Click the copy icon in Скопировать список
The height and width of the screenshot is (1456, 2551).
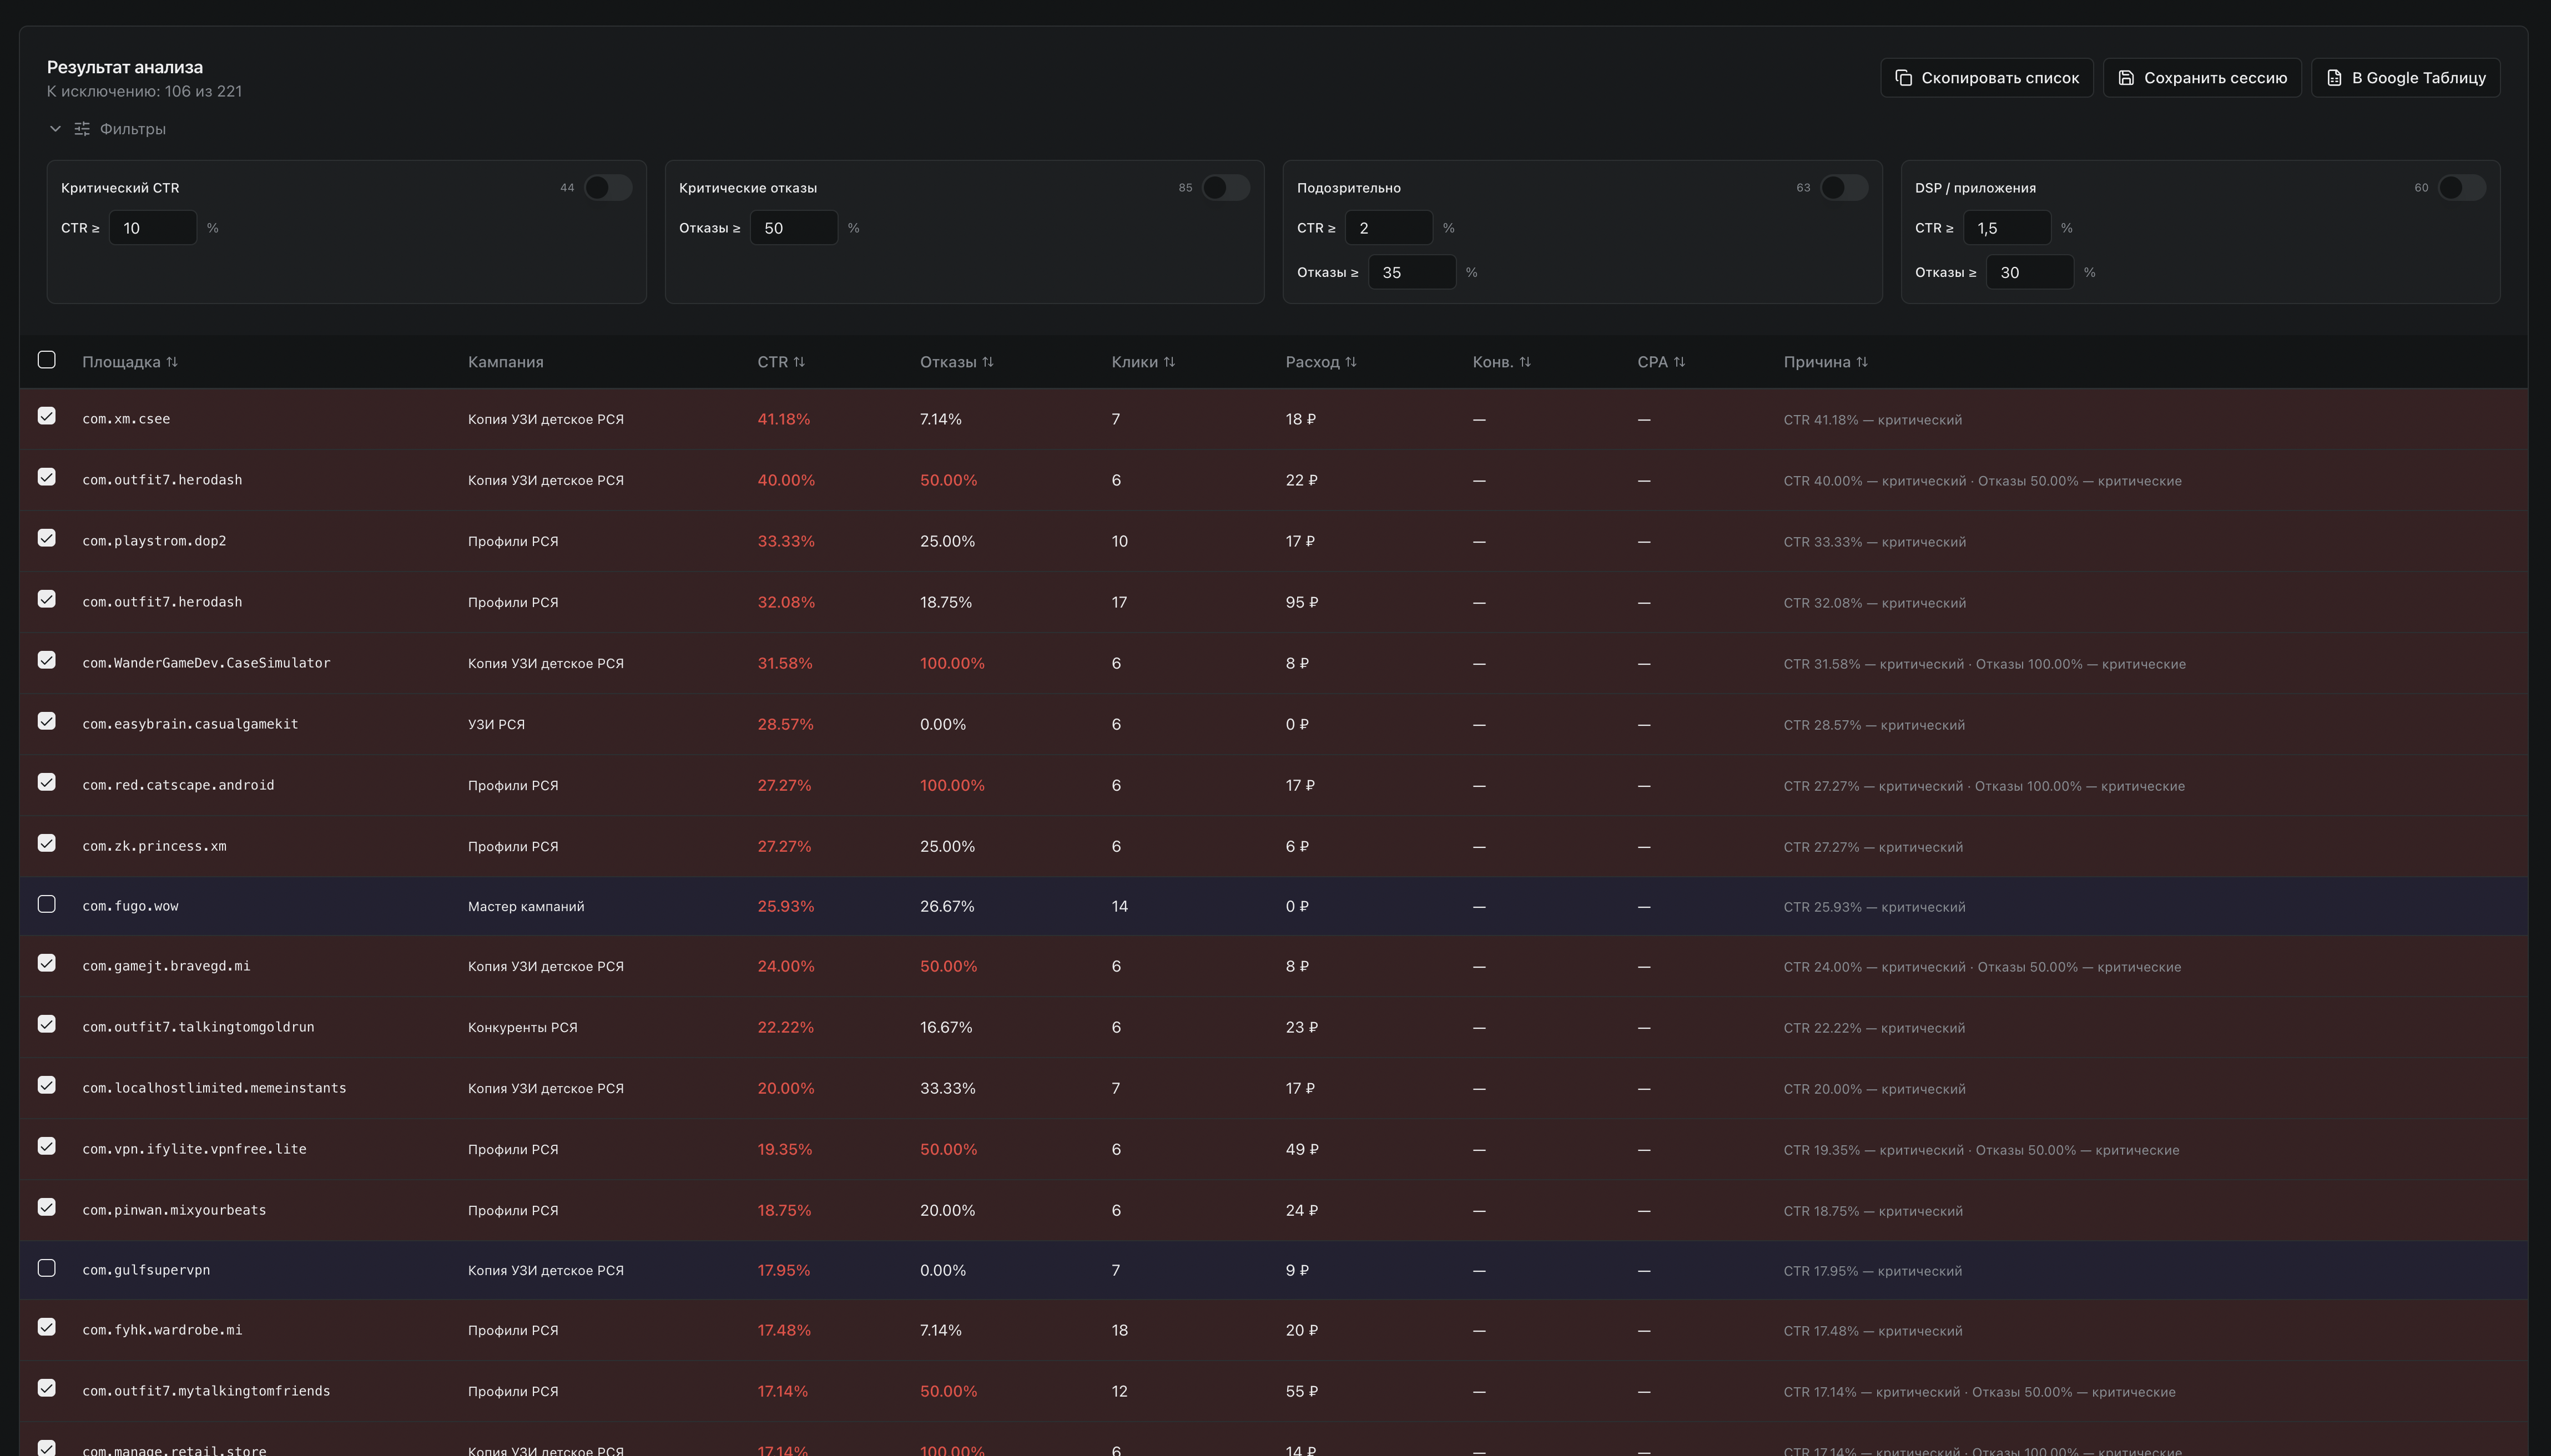(1903, 78)
